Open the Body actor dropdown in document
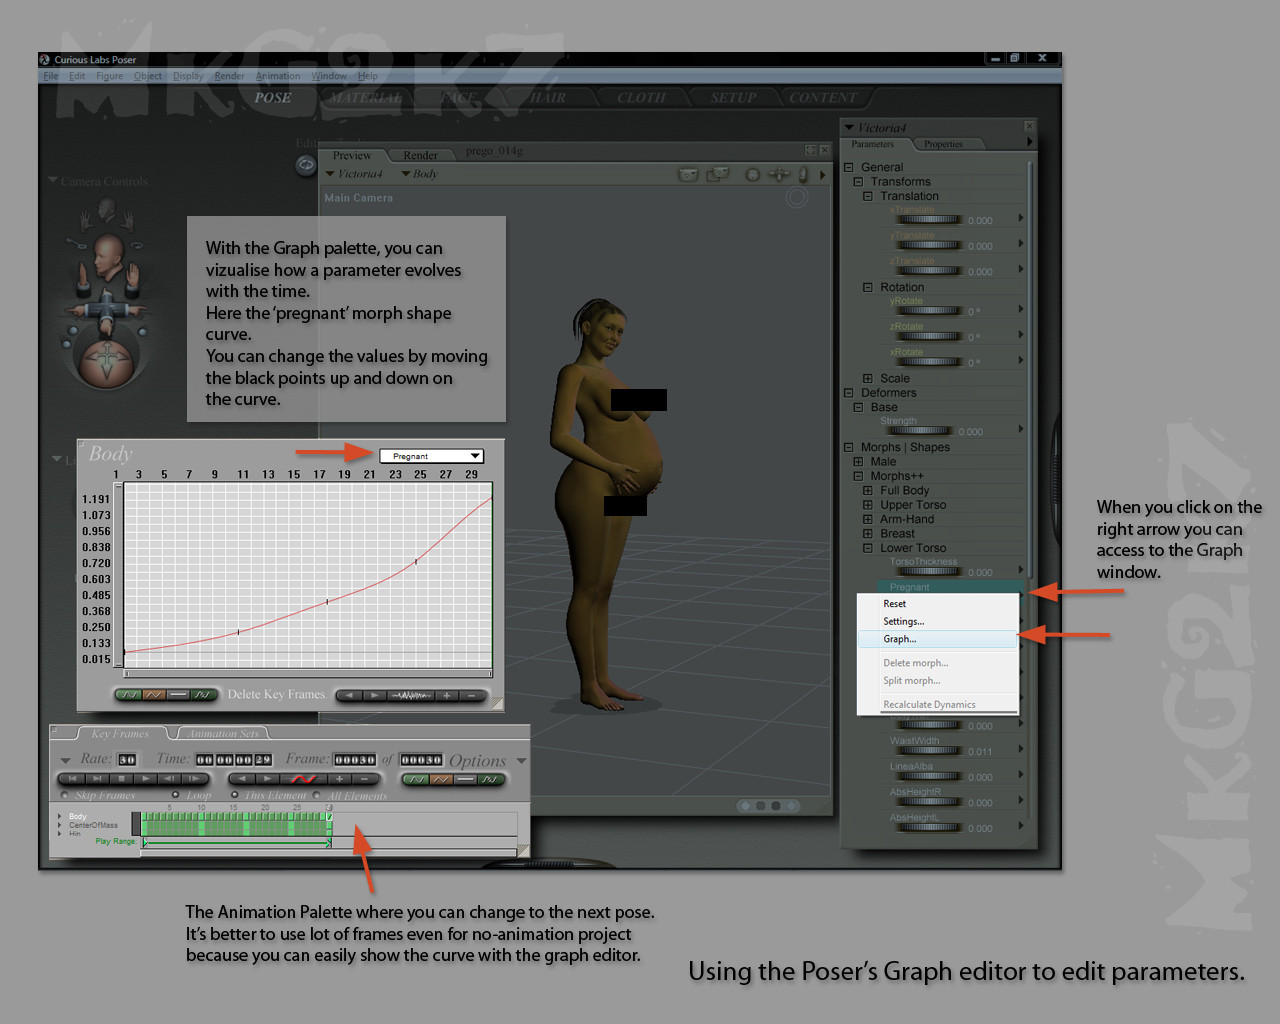Viewport: 1280px width, 1024px height. point(419,174)
